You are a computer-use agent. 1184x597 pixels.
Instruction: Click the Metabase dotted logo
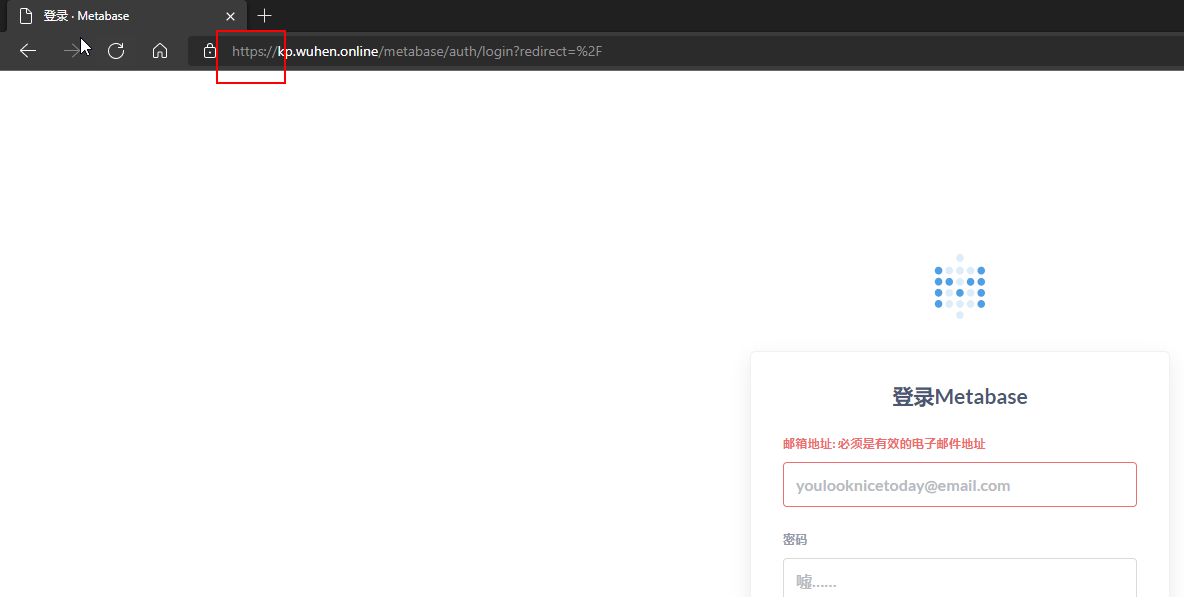point(960,287)
